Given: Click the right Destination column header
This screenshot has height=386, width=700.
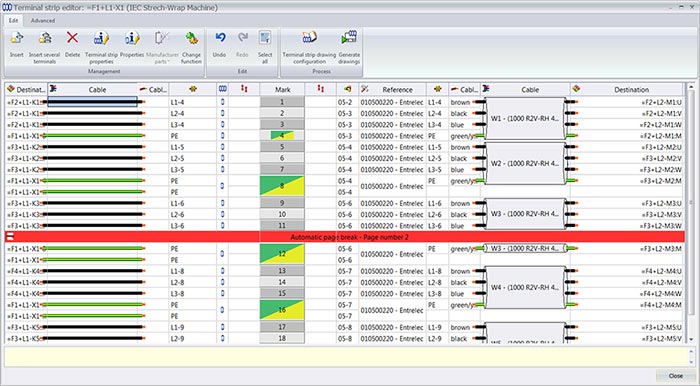Looking at the screenshot, I should (x=627, y=89).
